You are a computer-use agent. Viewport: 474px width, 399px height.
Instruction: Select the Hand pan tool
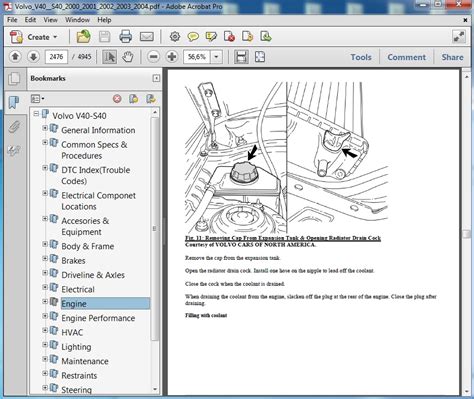point(128,57)
